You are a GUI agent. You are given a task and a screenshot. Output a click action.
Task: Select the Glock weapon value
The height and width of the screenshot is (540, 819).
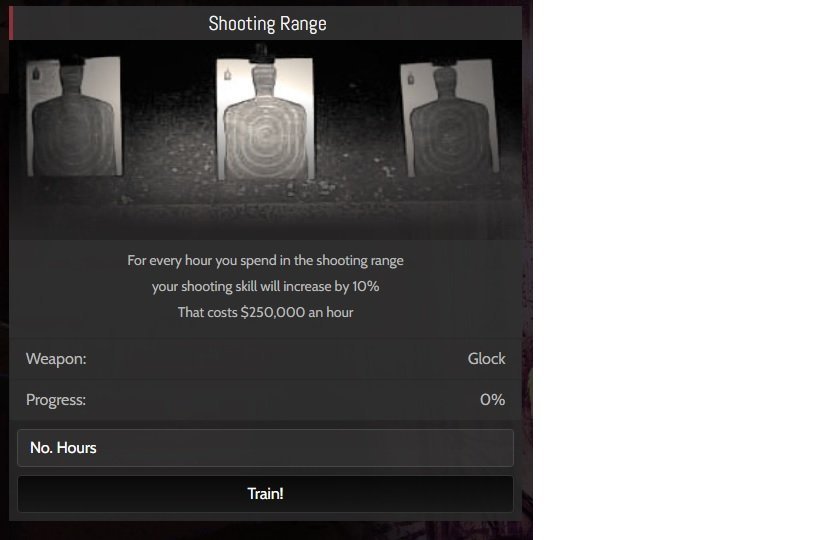(x=486, y=359)
